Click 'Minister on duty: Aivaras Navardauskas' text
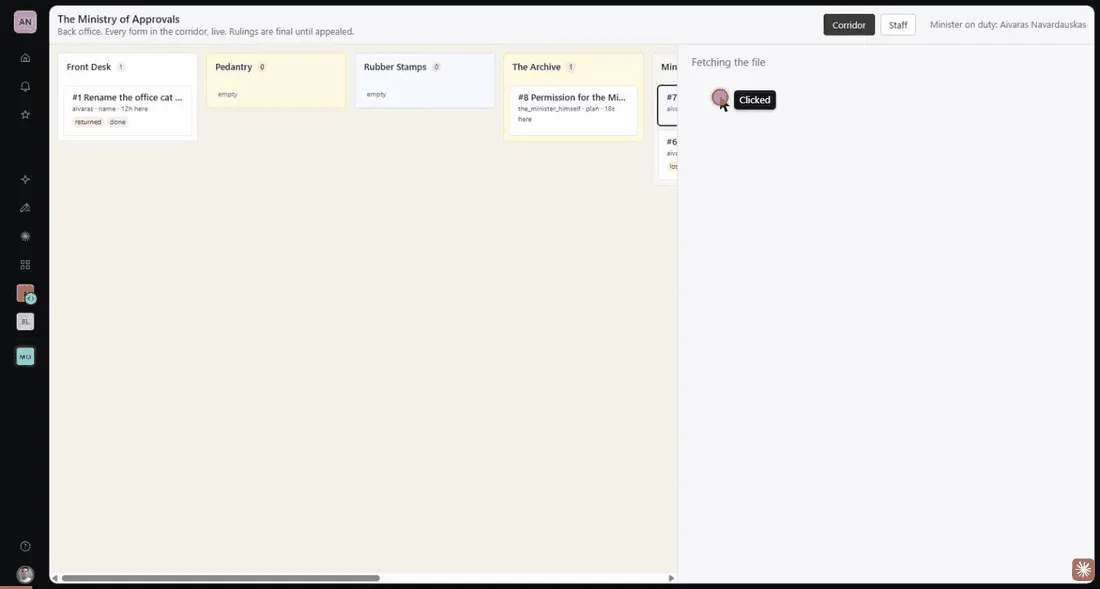This screenshot has height=589, width=1100. coord(1008,25)
